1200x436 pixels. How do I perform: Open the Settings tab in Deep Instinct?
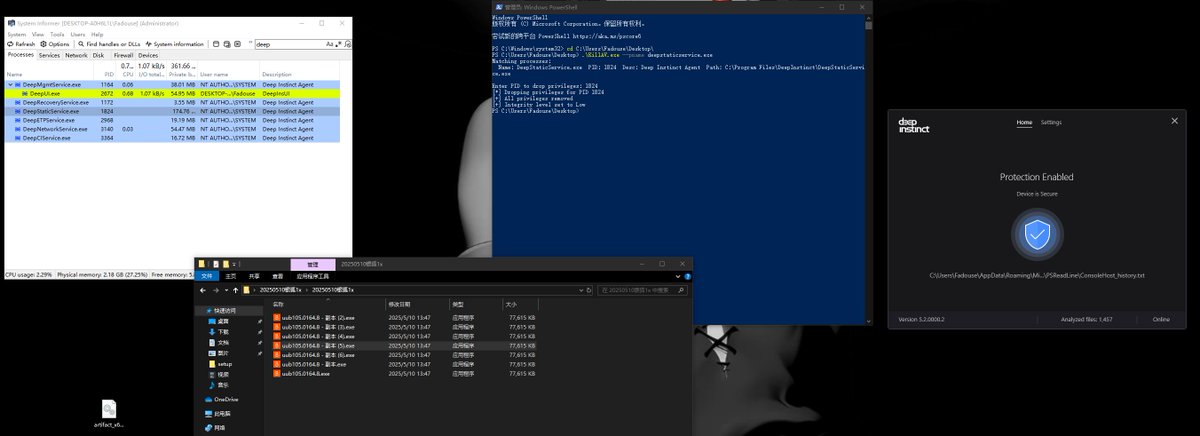coord(1051,122)
